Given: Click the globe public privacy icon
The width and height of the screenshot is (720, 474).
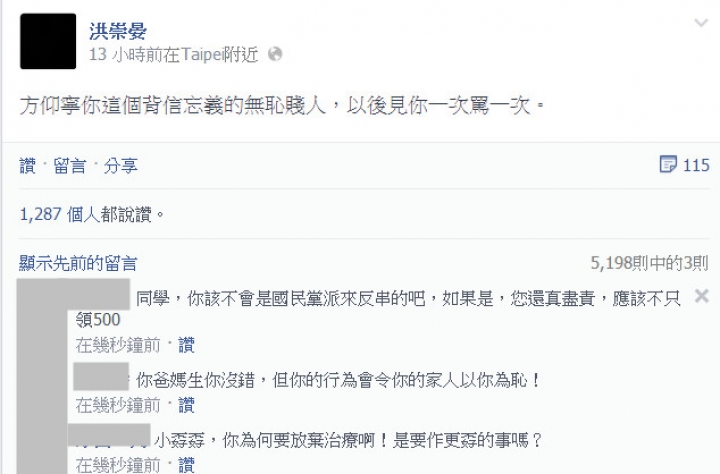Looking at the screenshot, I should pos(275,54).
